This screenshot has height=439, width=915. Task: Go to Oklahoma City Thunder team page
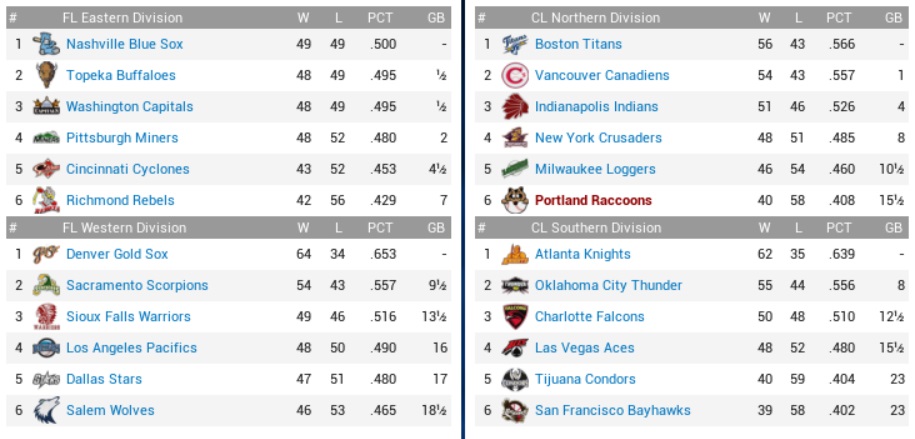pos(608,285)
